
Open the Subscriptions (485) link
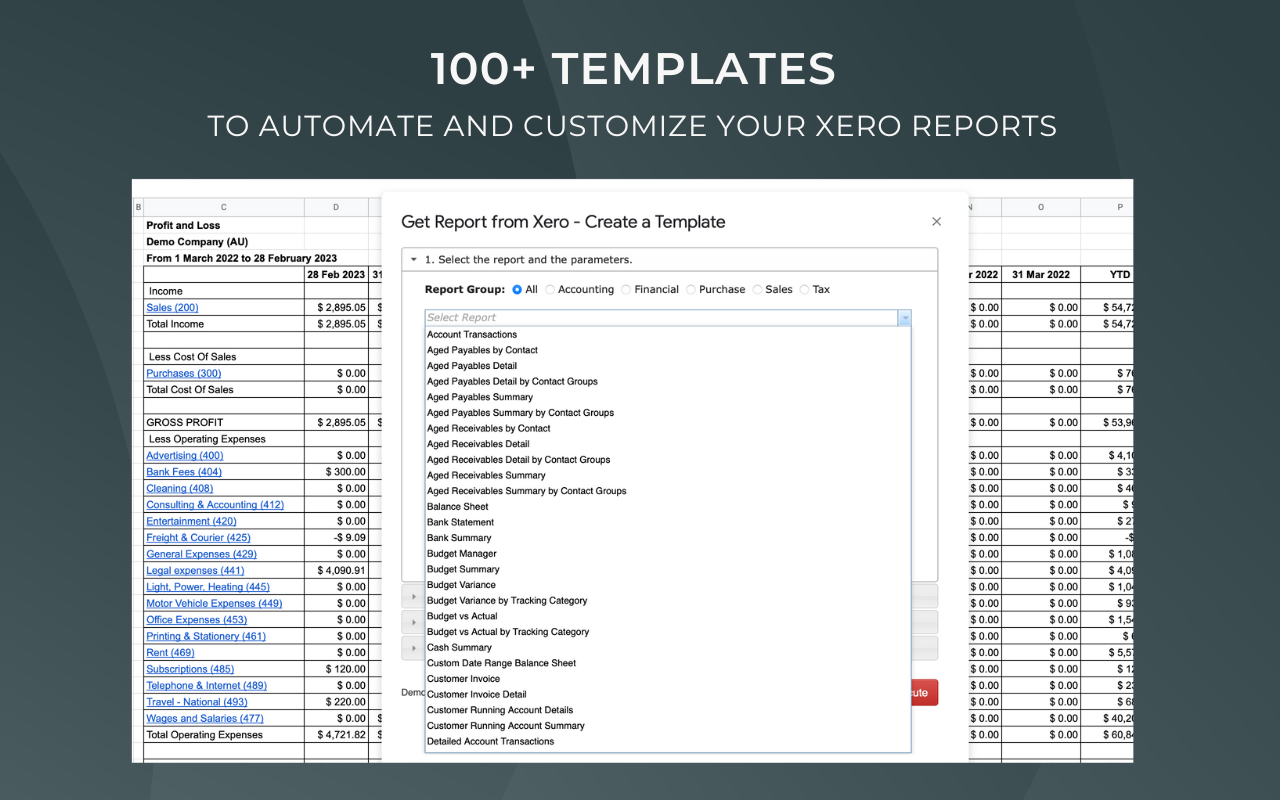[x=190, y=670]
